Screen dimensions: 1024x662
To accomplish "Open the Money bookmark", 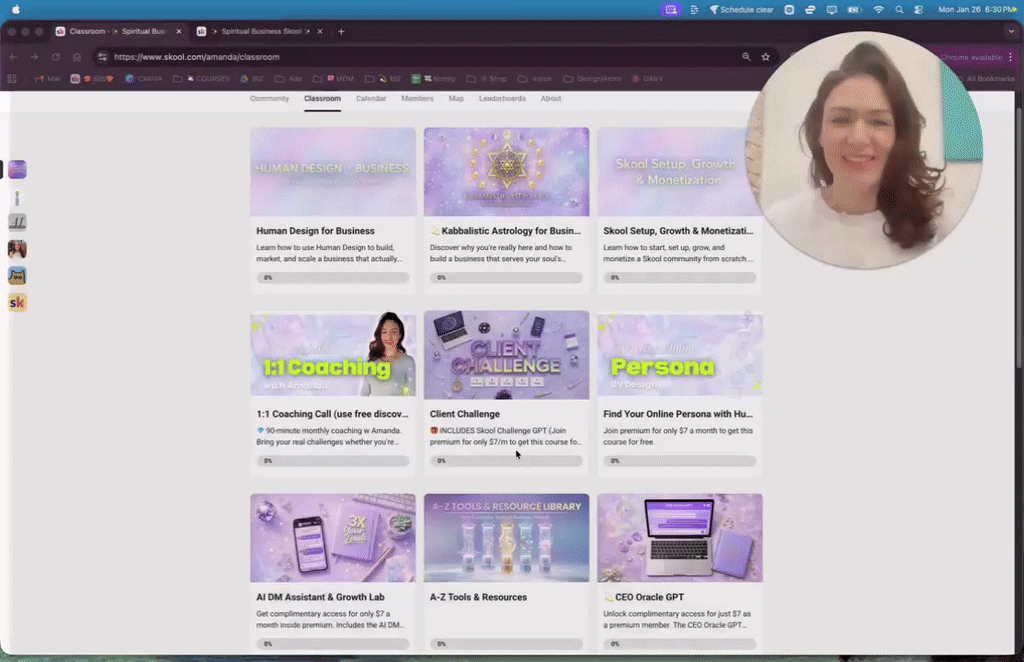I will coord(434,78).
